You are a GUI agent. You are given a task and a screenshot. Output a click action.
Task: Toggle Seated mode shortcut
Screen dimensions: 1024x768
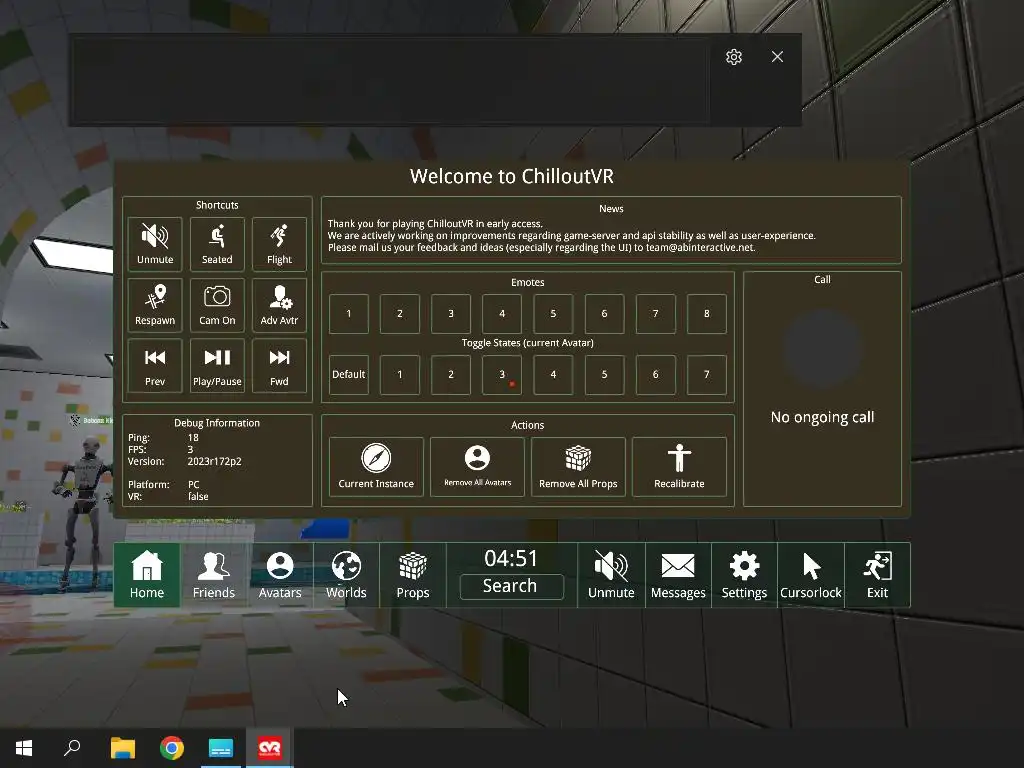217,244
